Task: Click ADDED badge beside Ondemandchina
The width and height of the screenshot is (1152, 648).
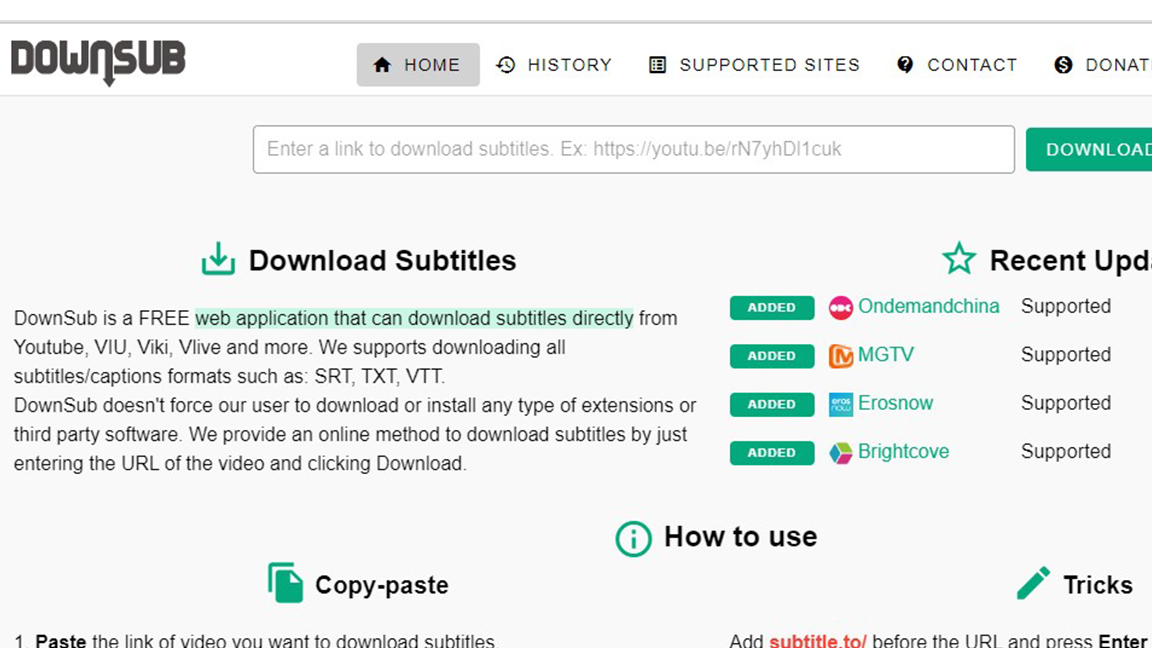Action: pos(771,307)
